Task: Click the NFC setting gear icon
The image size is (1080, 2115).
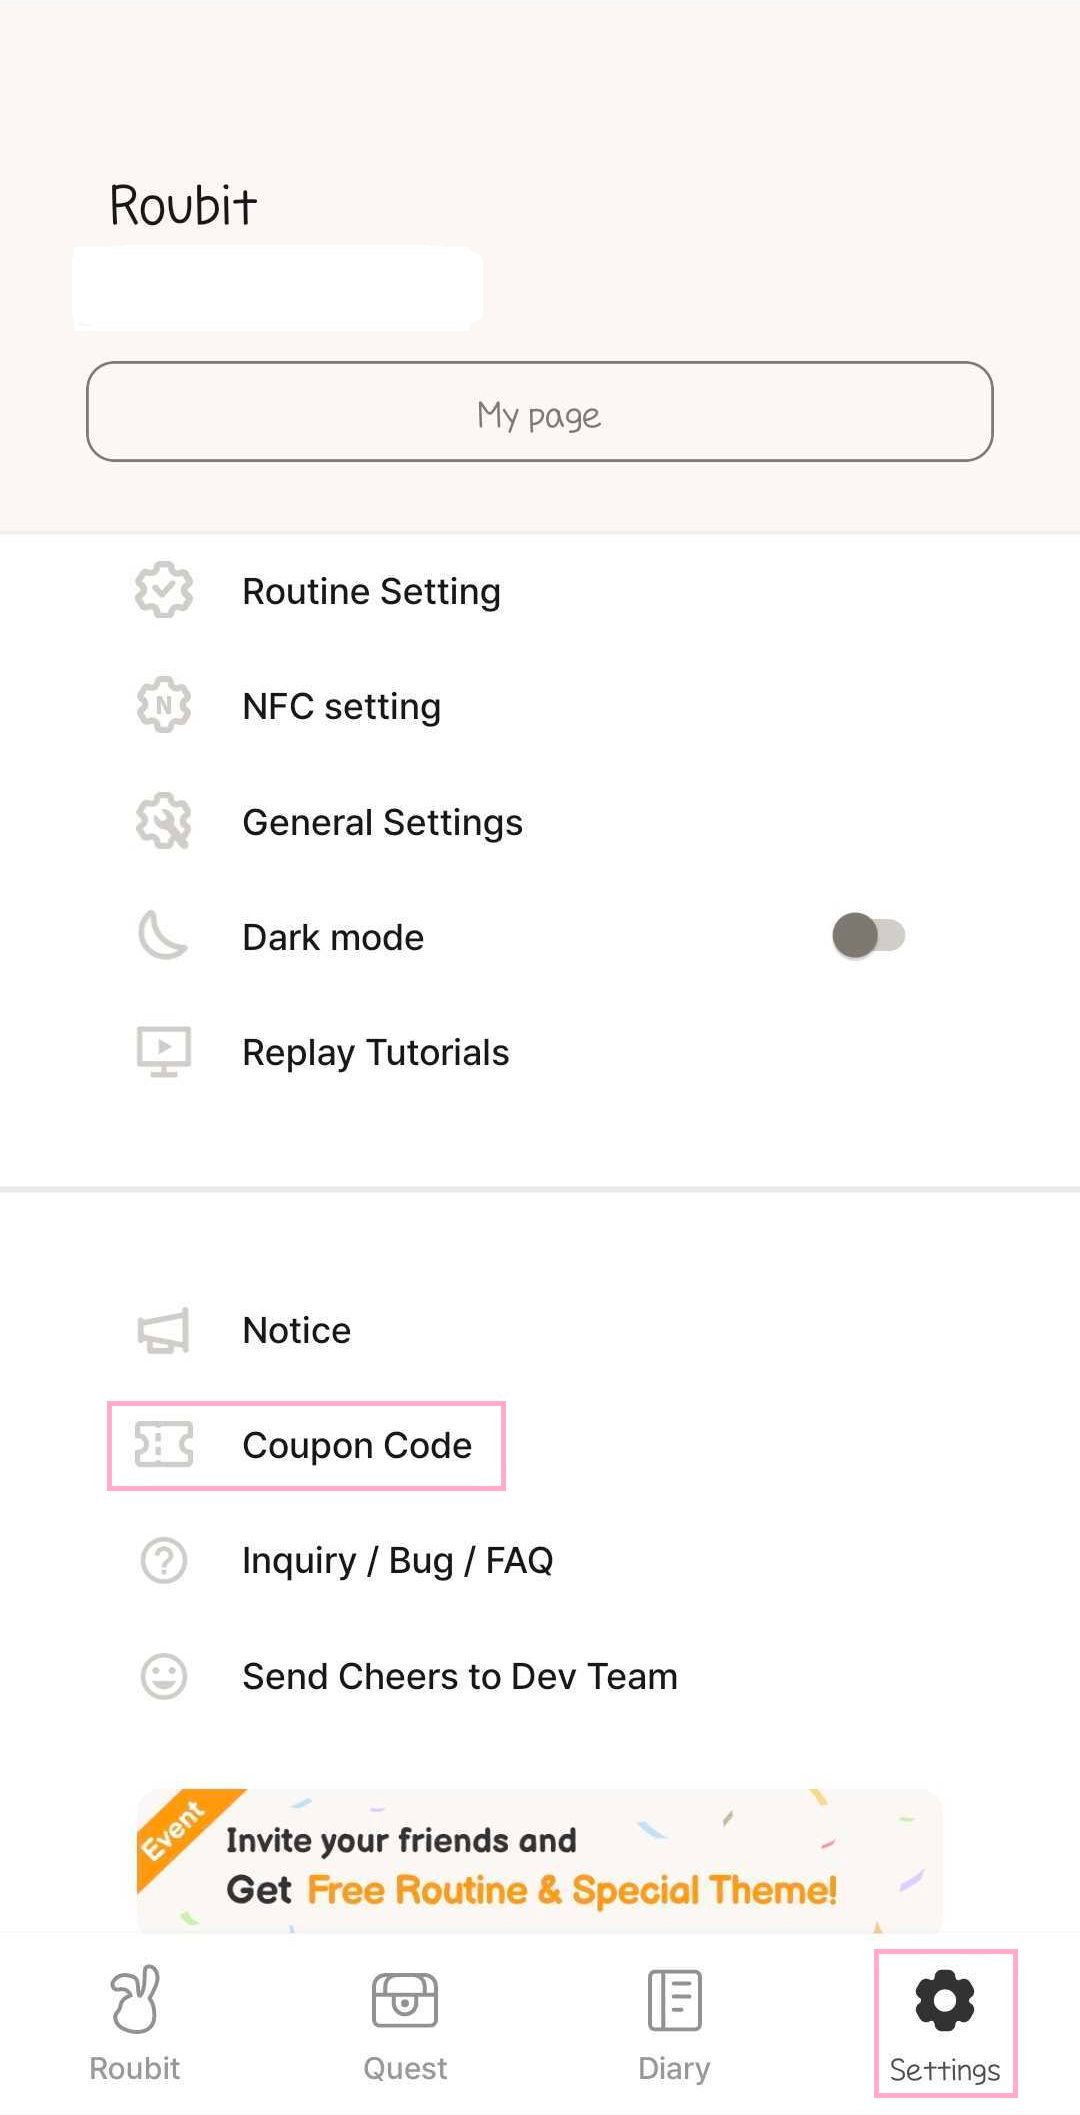Action: tap(164, 705)
